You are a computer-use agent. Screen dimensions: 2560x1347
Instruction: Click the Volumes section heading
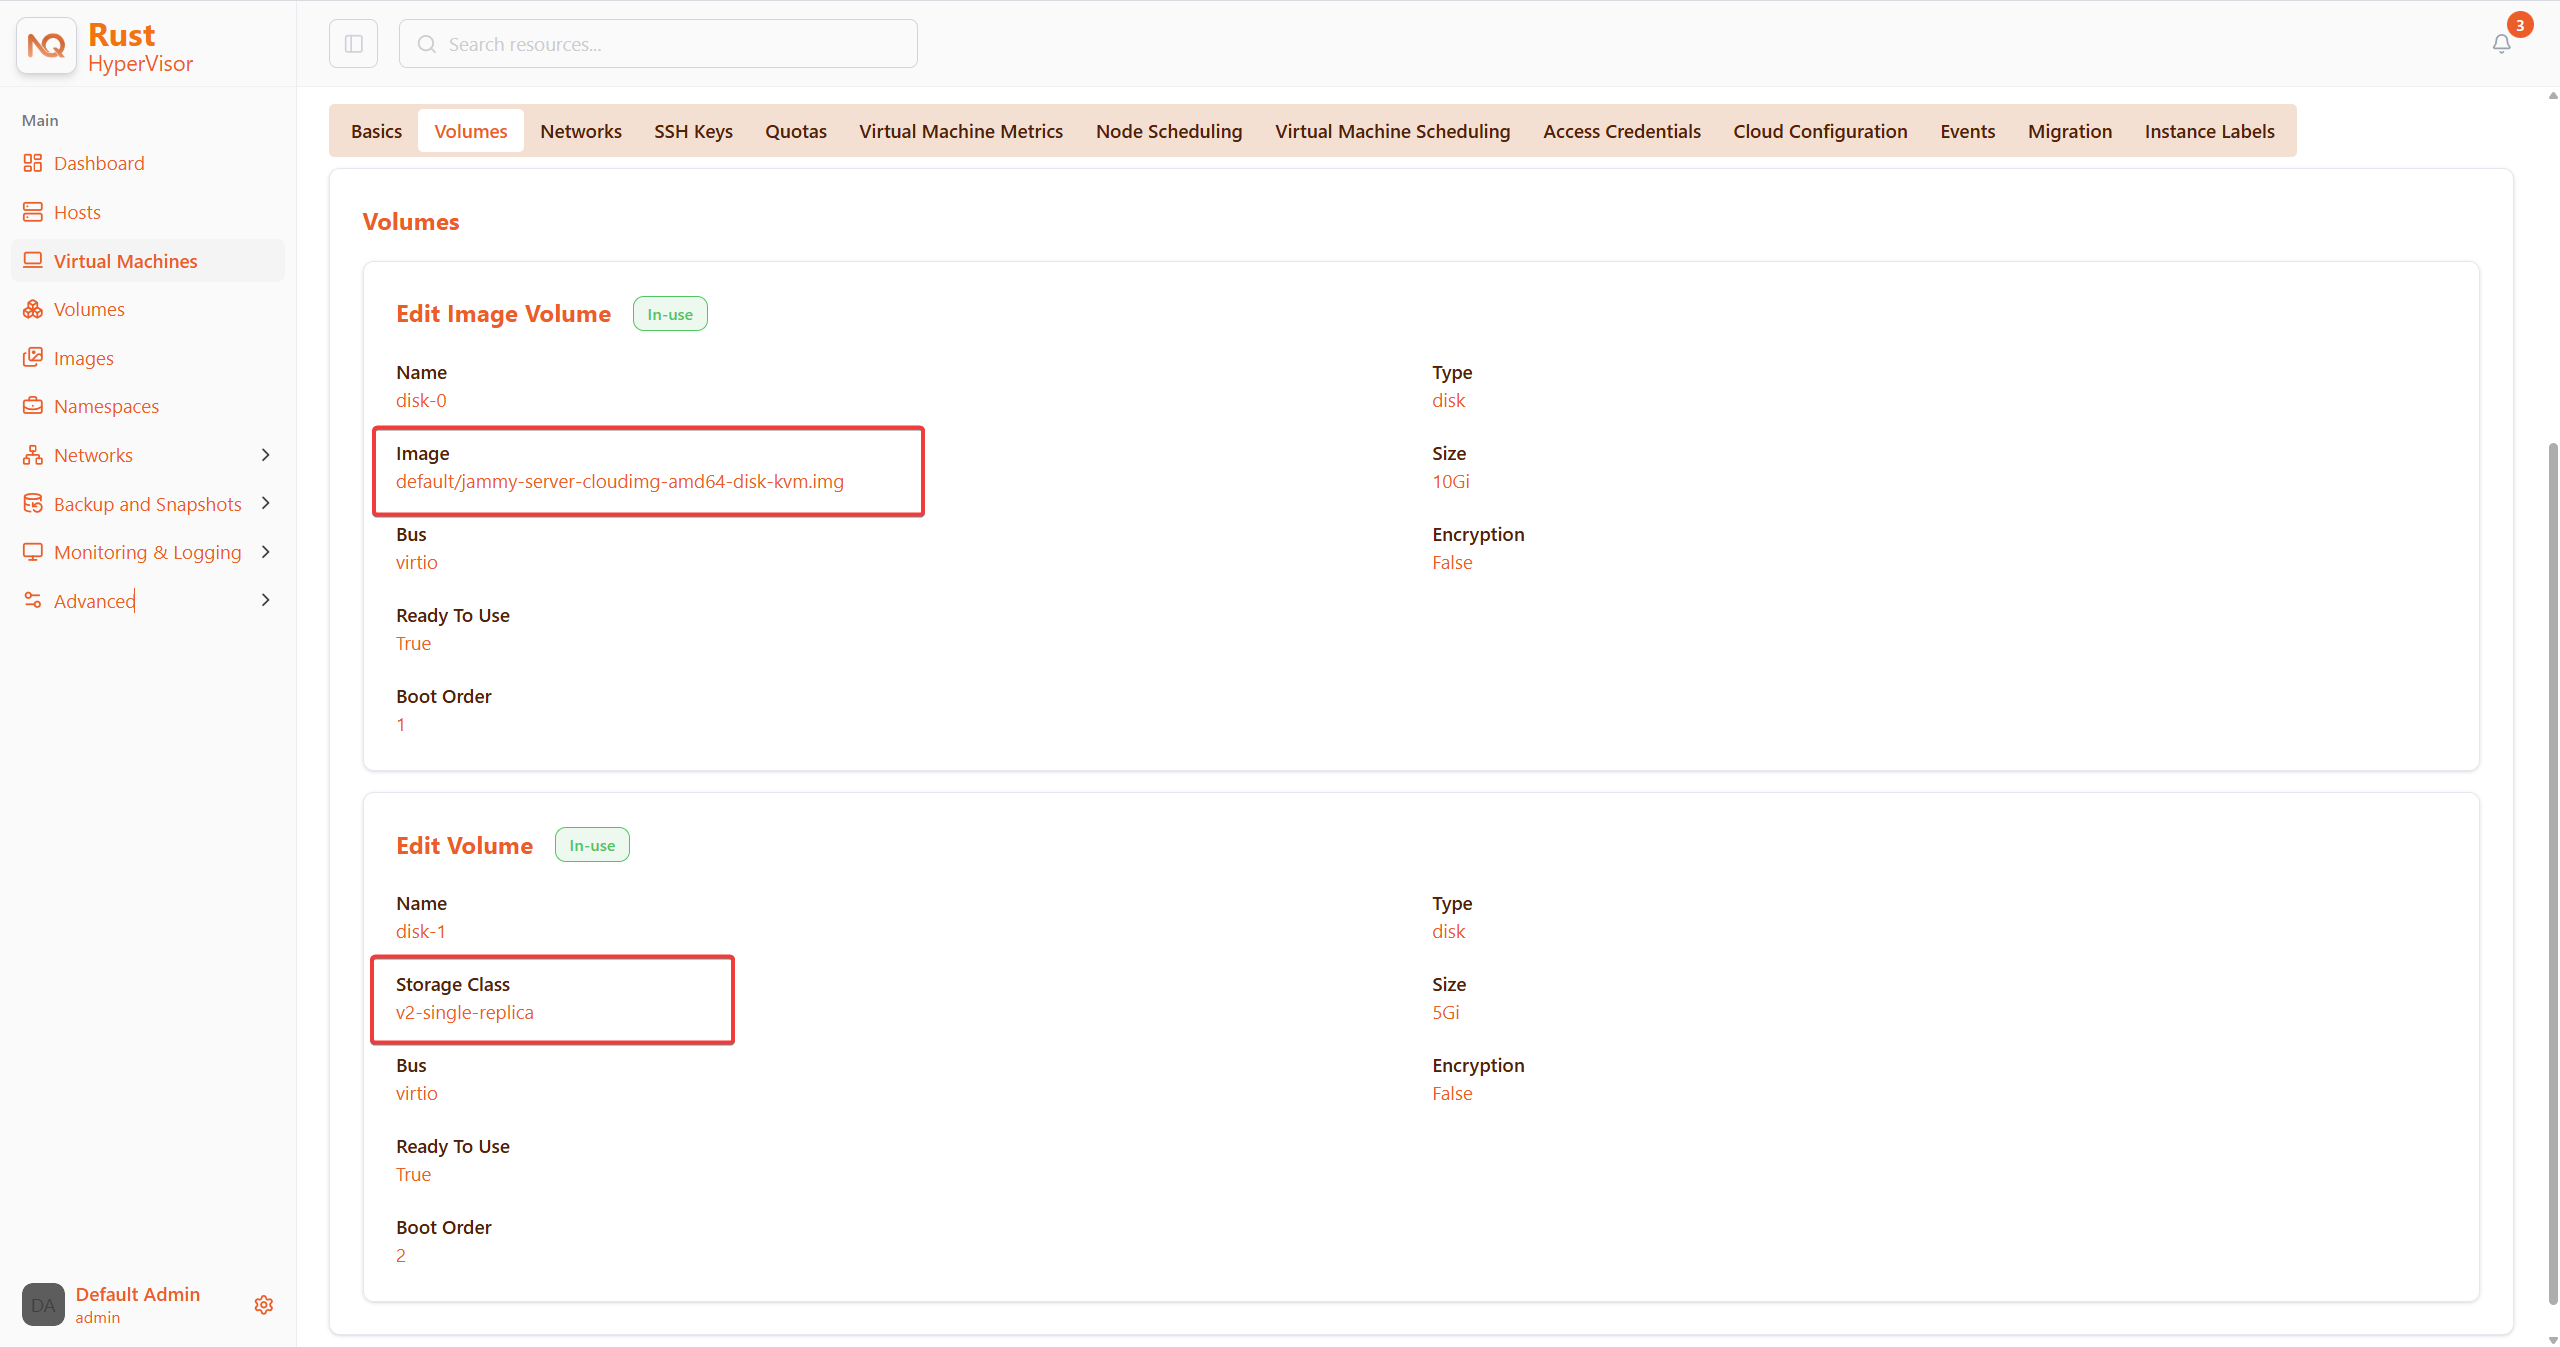(x=411, y=222)
